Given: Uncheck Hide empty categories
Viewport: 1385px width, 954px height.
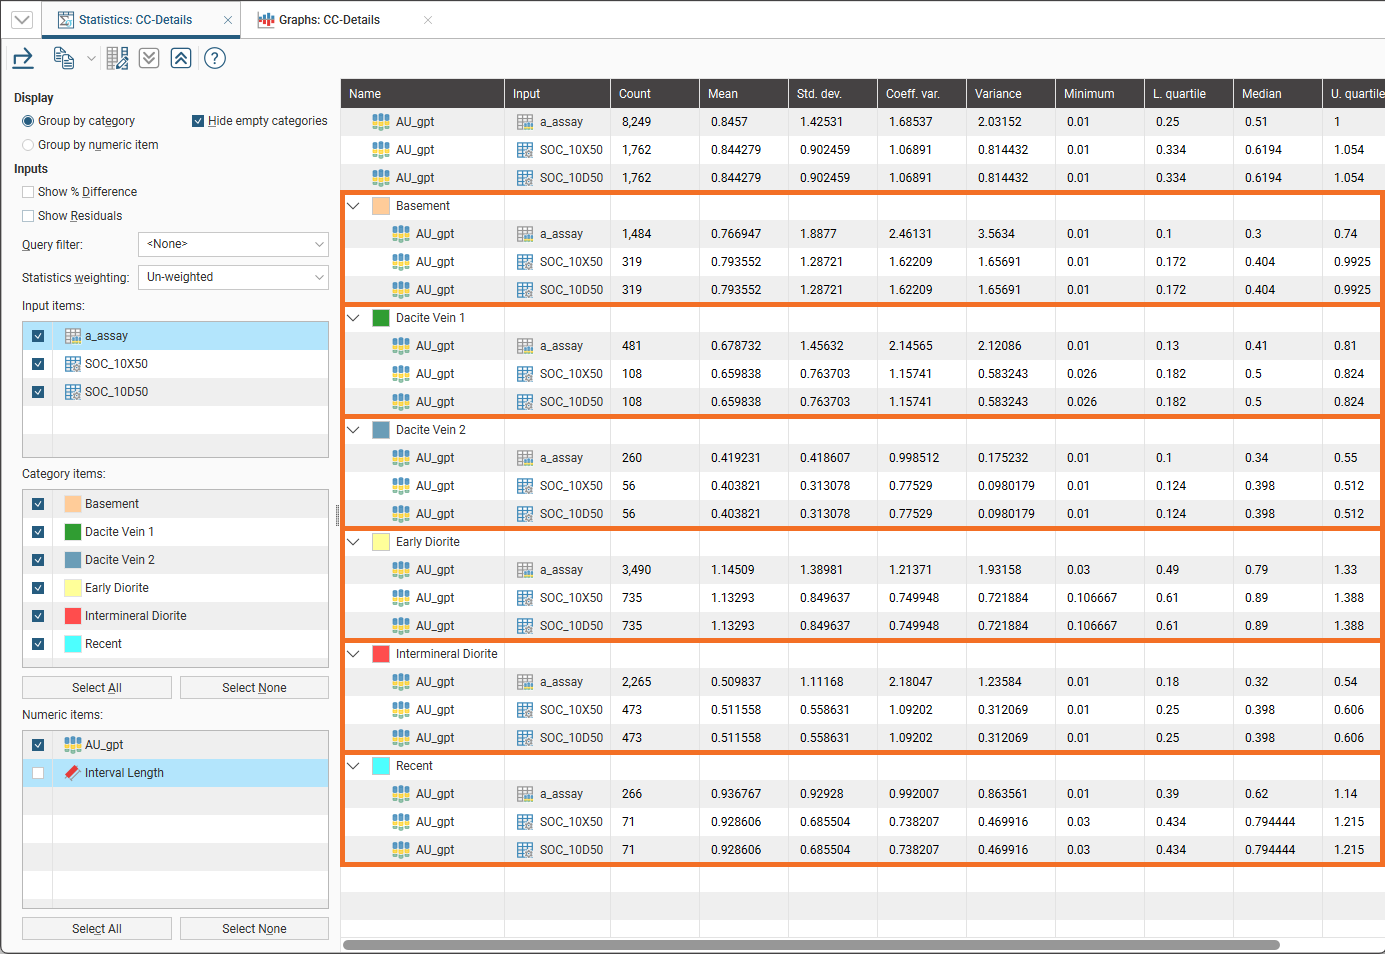Looking at the screenshot, I should coord(198,121).
